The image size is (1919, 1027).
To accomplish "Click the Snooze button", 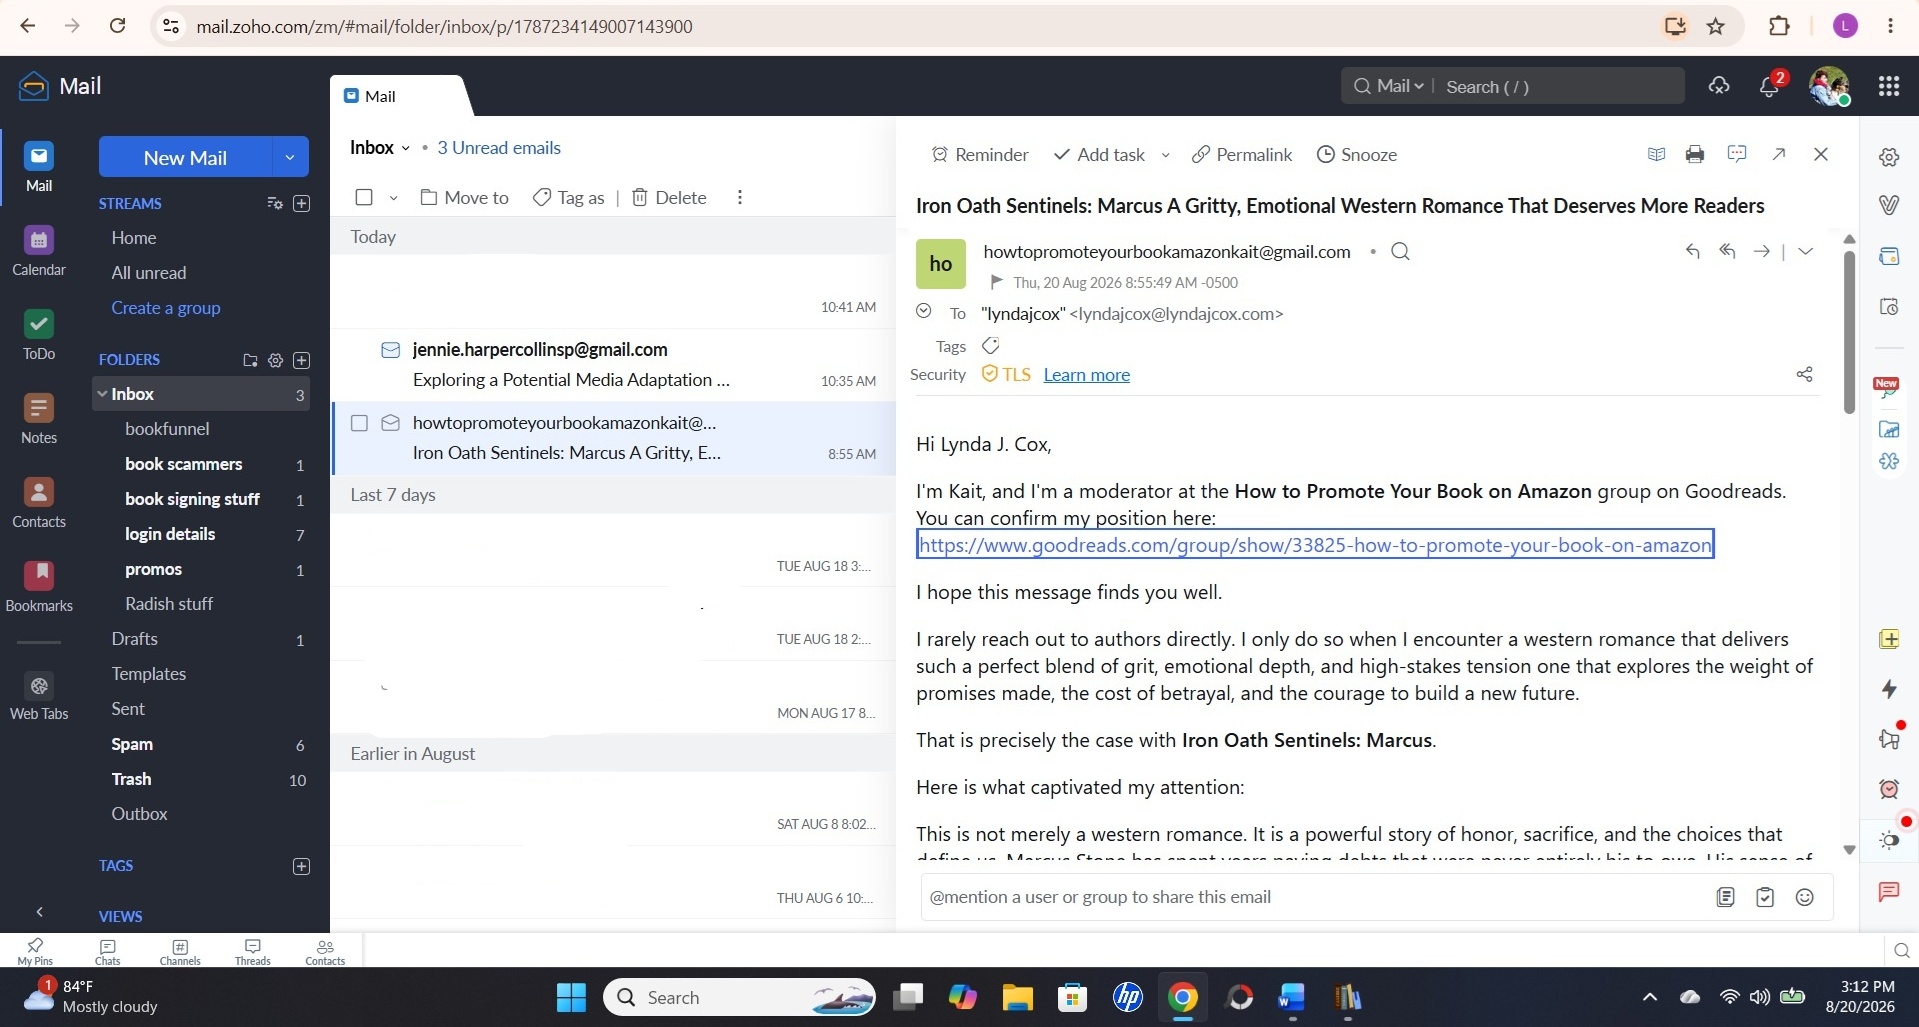I will (x=1357, y=155).
